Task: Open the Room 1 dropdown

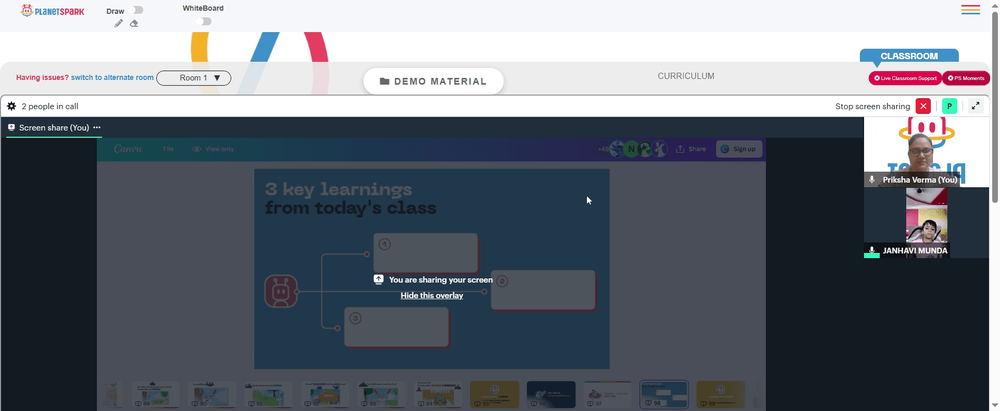Action: tap(194, 78)
